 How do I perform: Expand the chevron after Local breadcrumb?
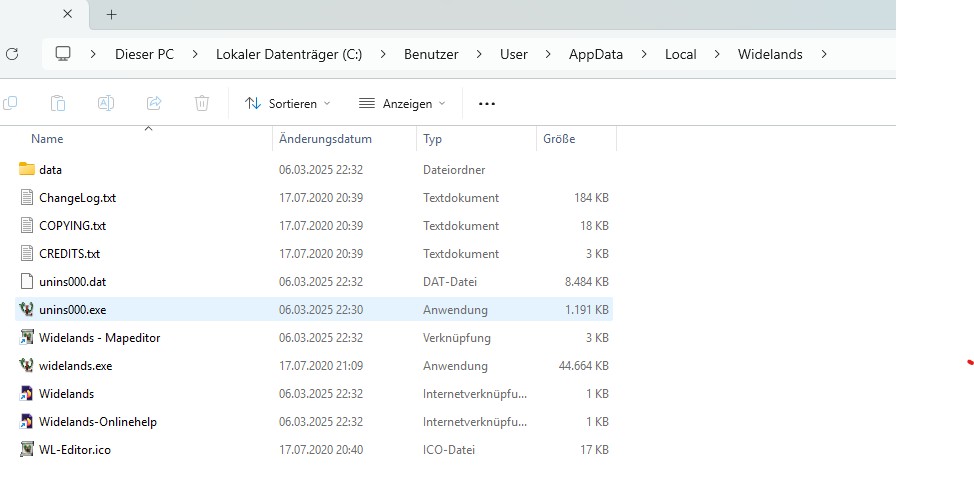(x=717, y=55)
